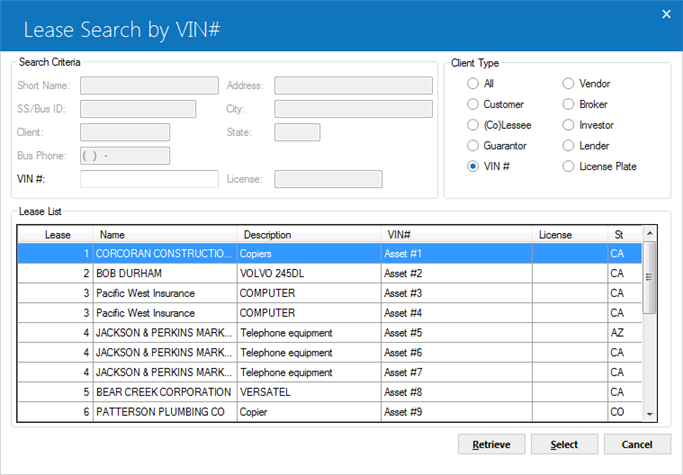Sort by the Name column header
This screenshot has height=475, width=683.
click(165, 235)
